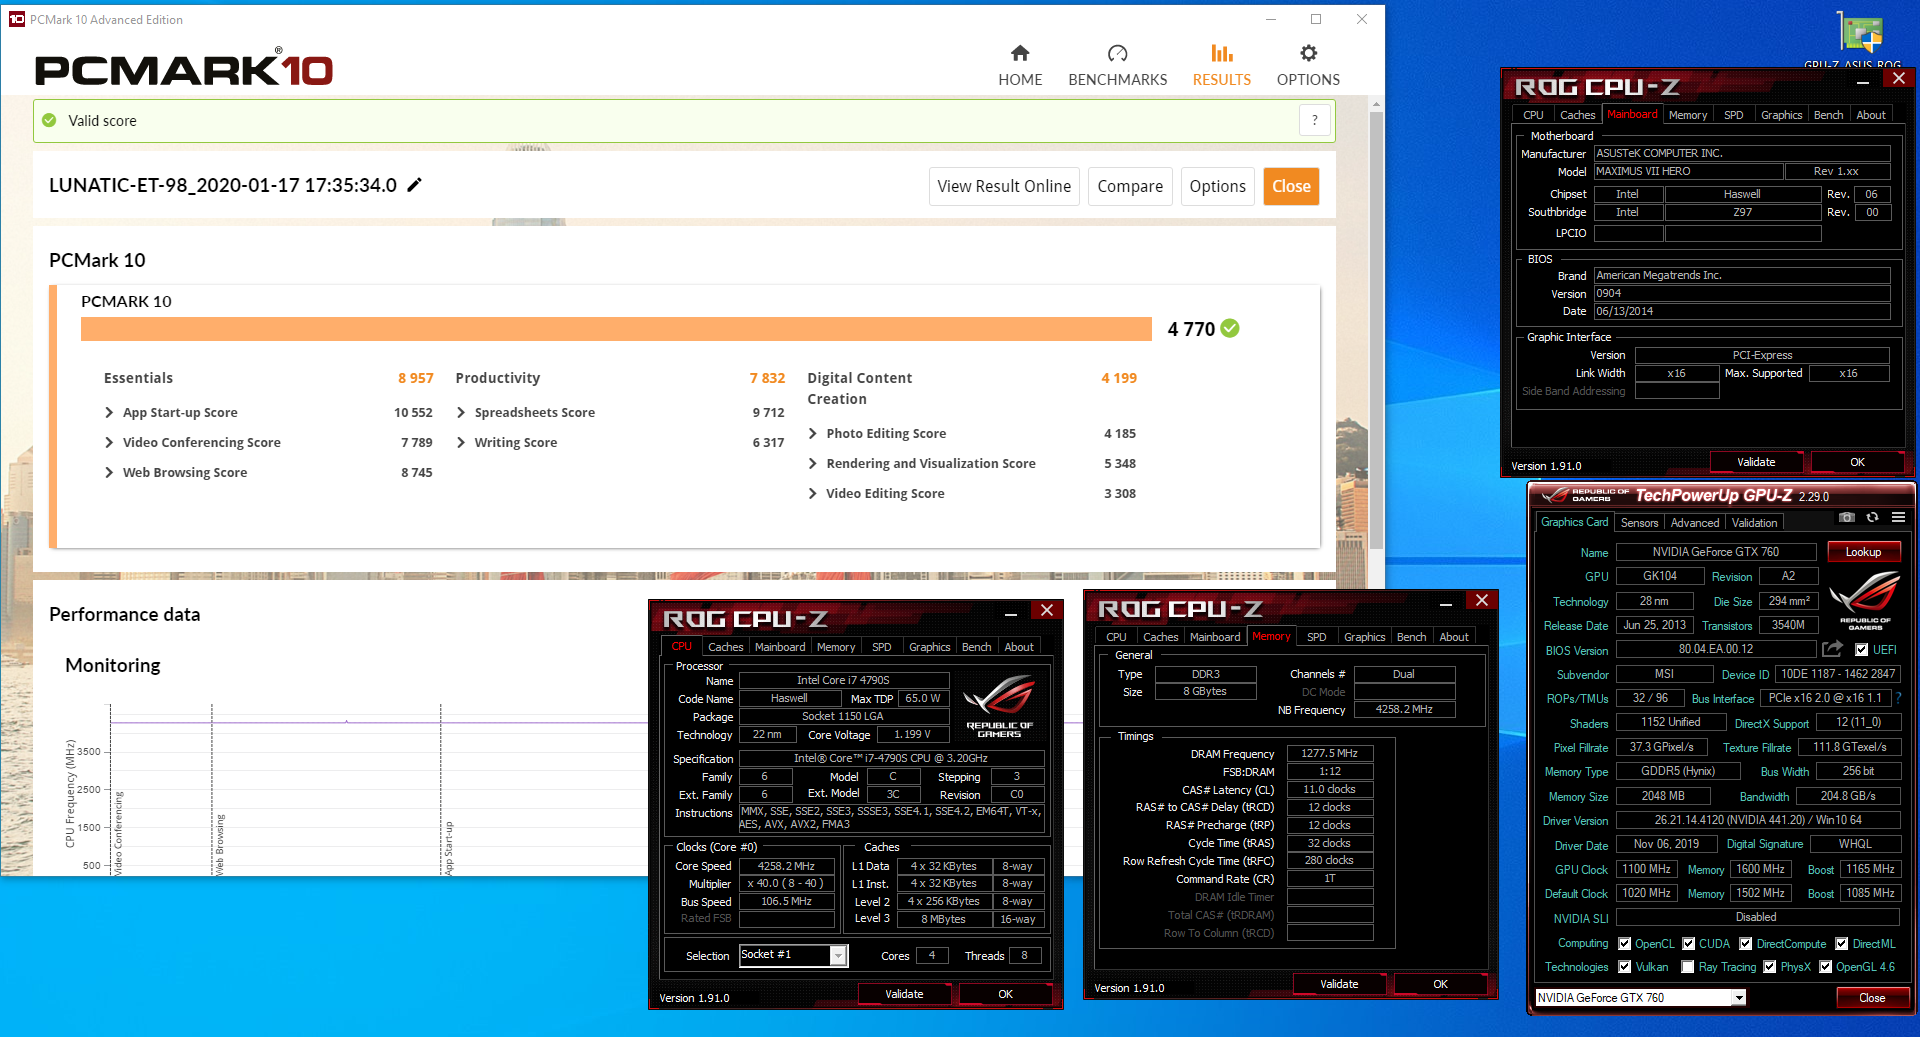Toggle the PhysX checkbox
This screenshot has width=1920, height=1037.
(1770, 966)
